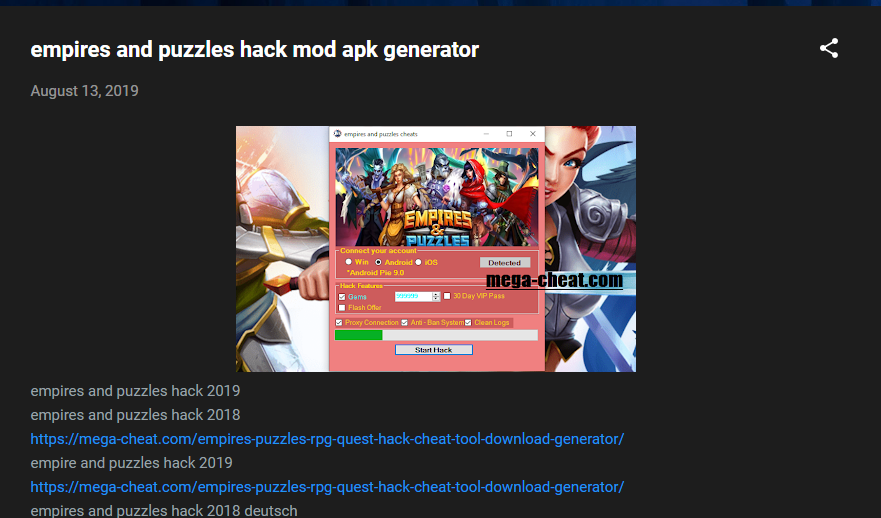The height and width of the screenshot is (518, 881).
Task: Check the Flash Offer box
Action: point(342,308)
